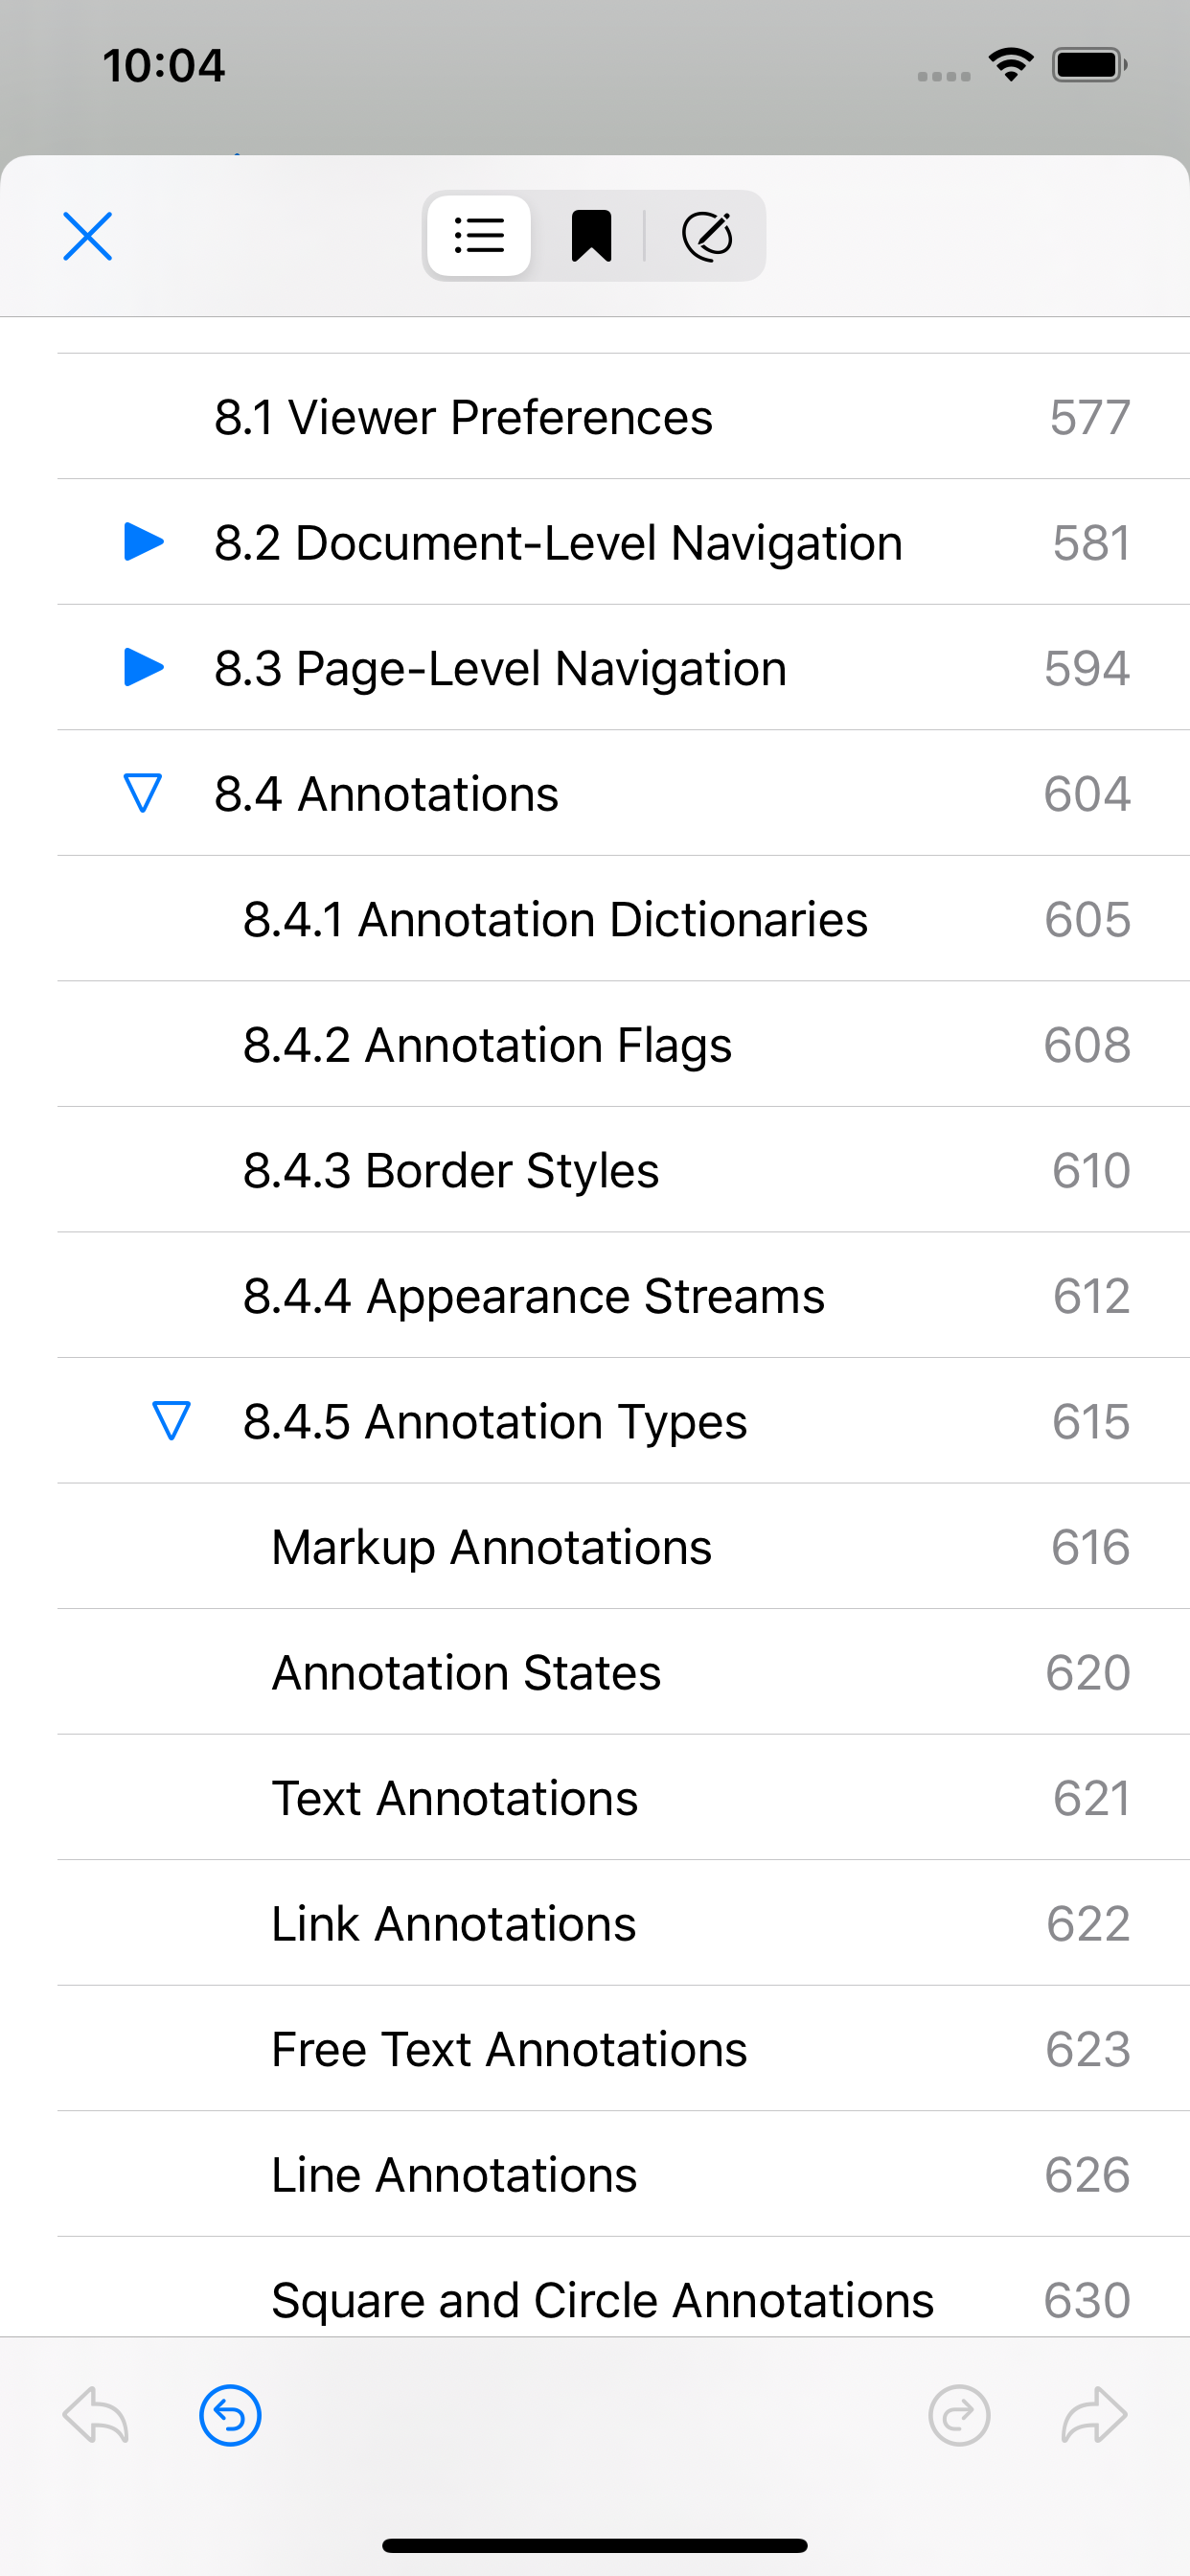
Task: Collapse the 8.4.5 Annotation Types section
Action: click(x=171, y=1421)
